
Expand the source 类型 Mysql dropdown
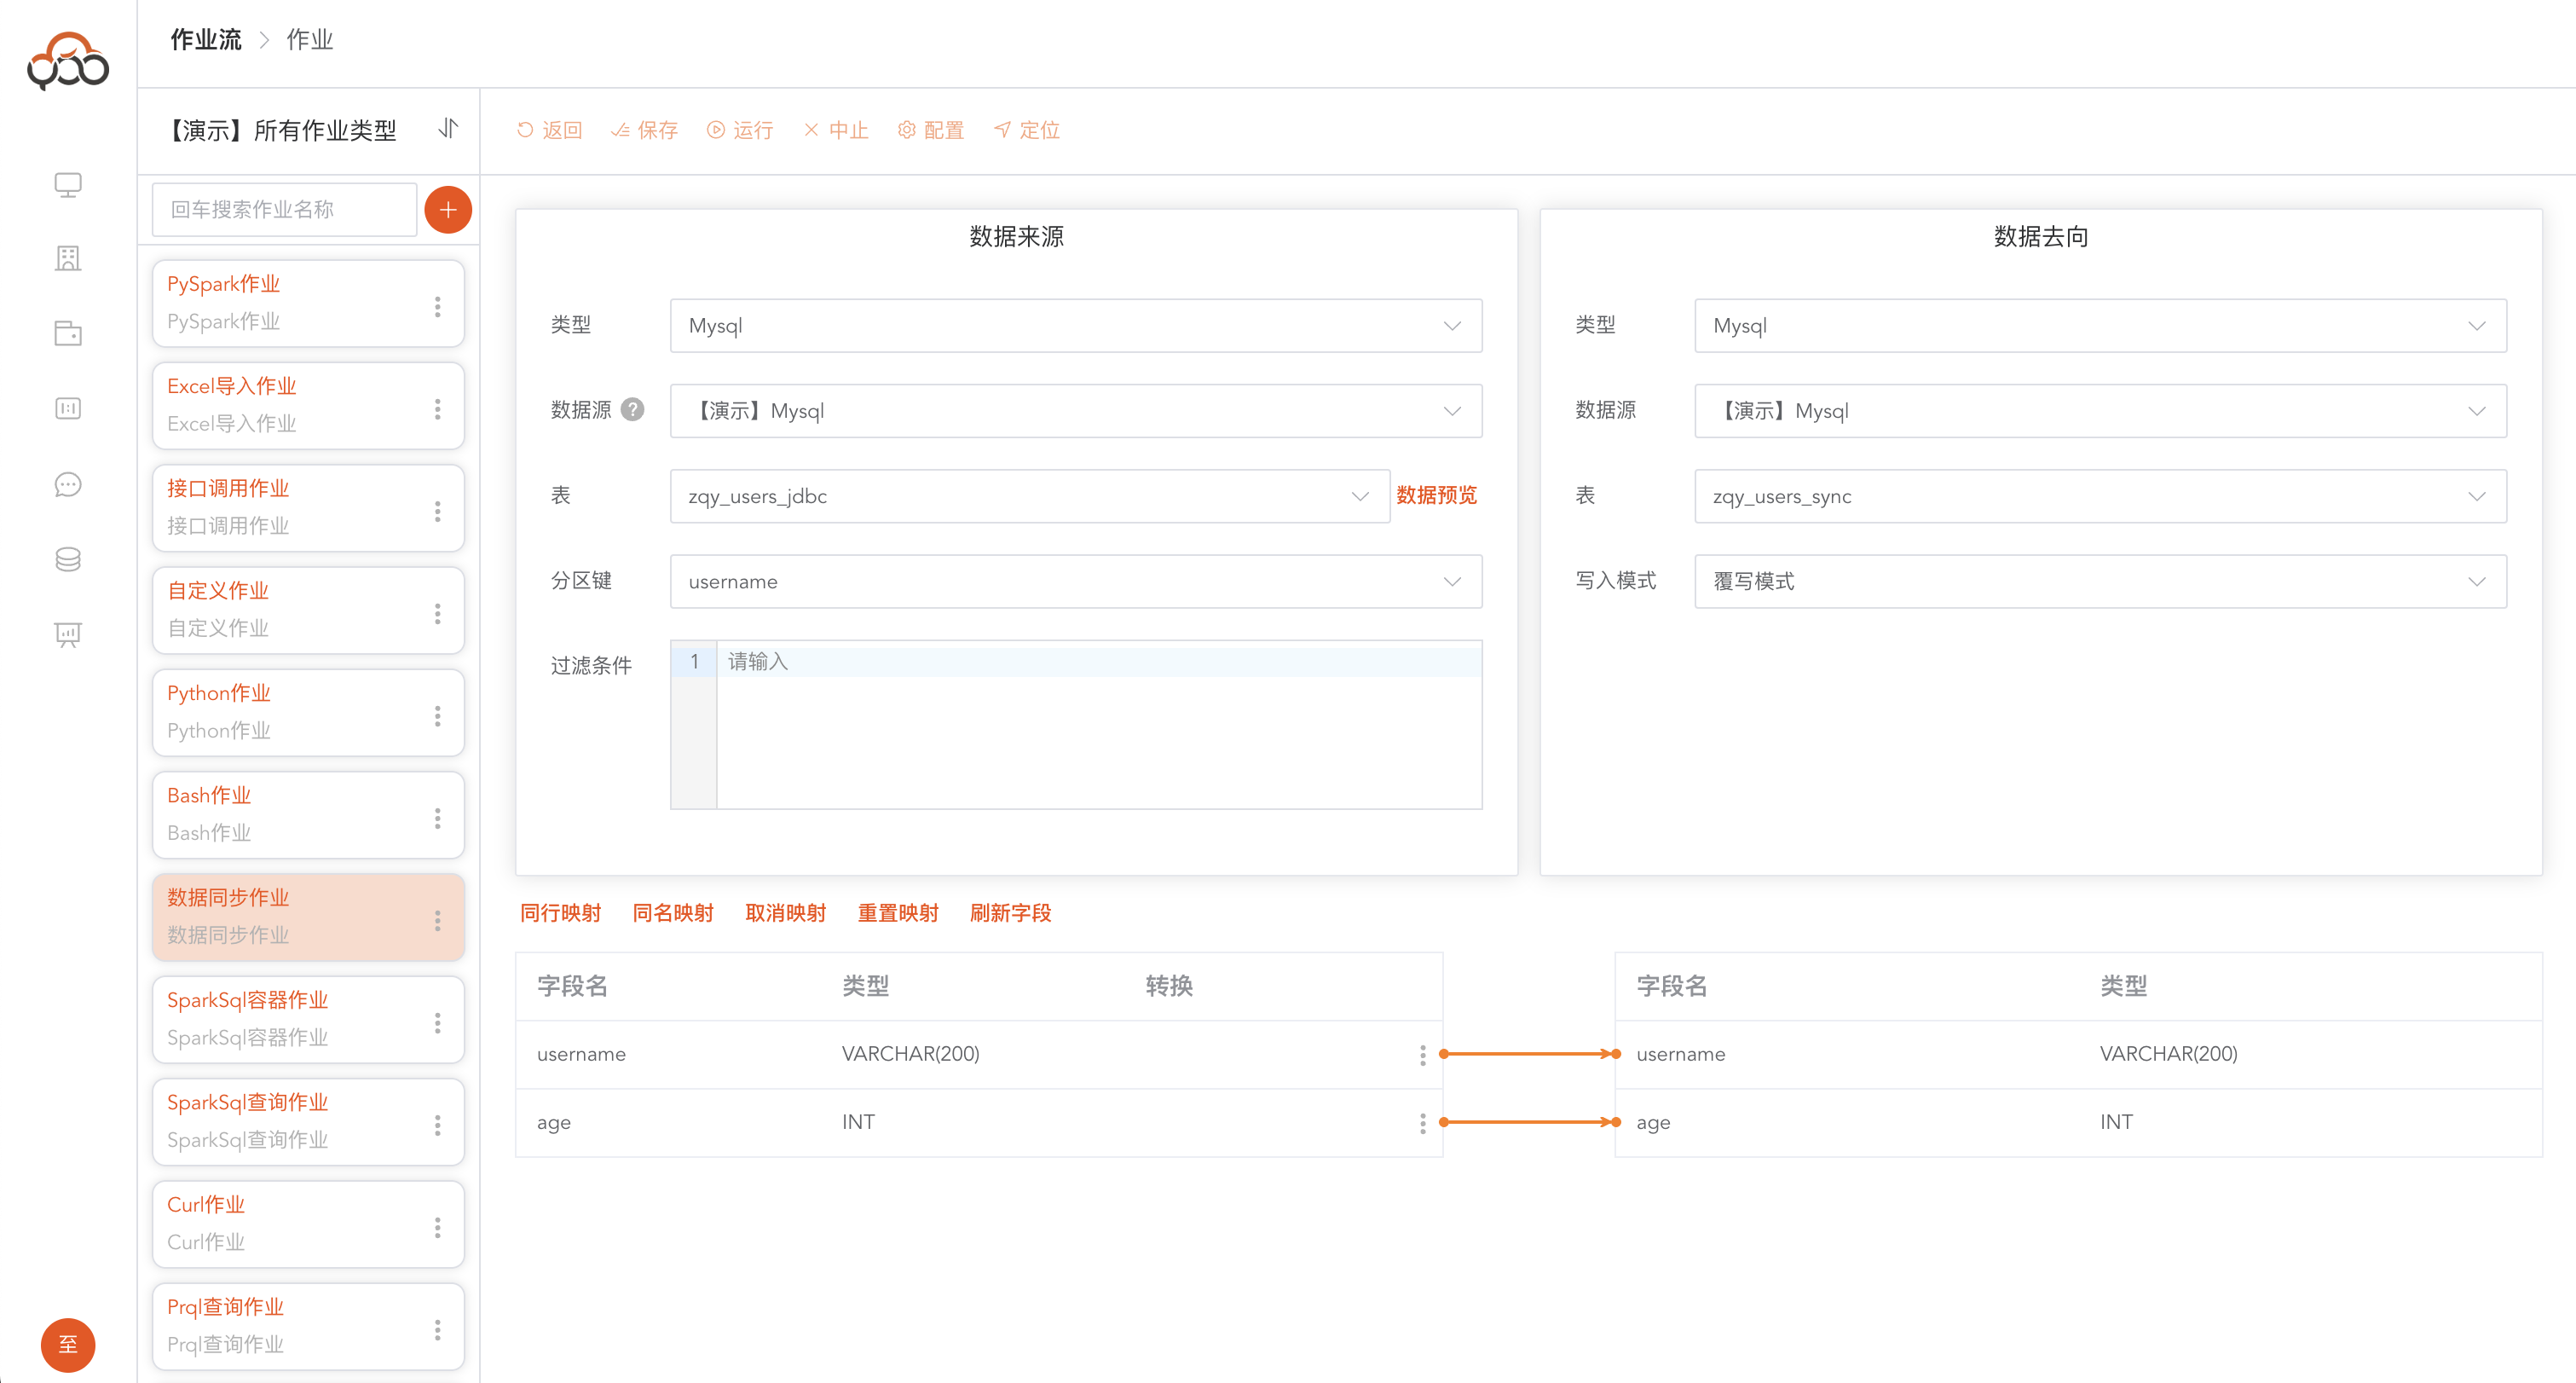click(1076, 325)
